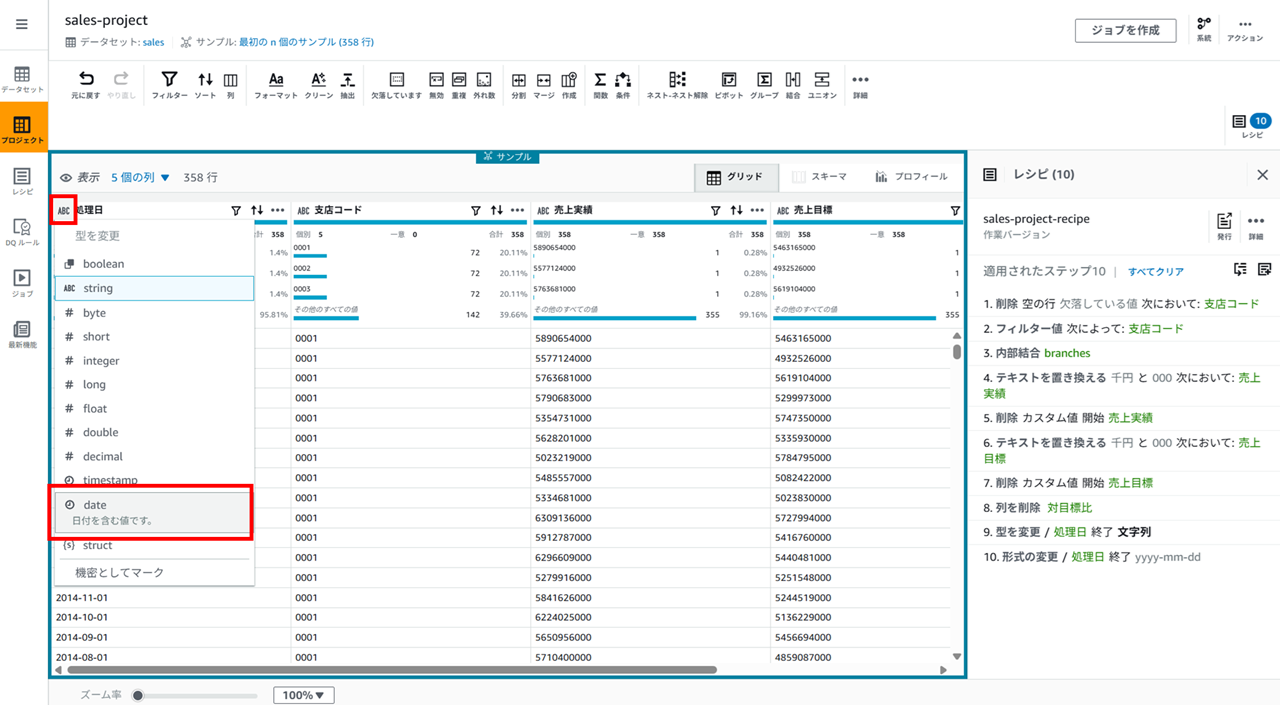Toggle the Recipe (レシピ) panel button with badge 10
The width and height of the screenshot is (1280, 705).
1252,126
